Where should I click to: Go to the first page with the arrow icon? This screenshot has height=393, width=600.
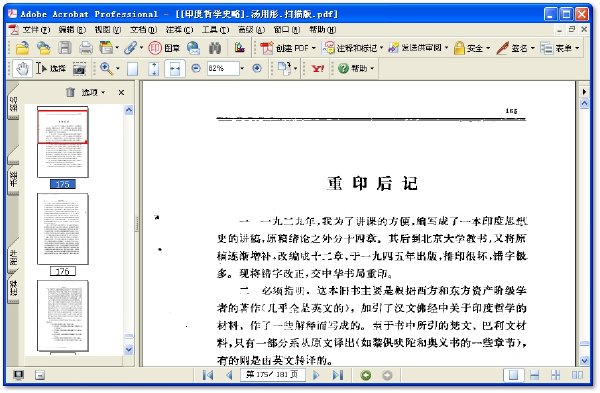pos(208,375)
